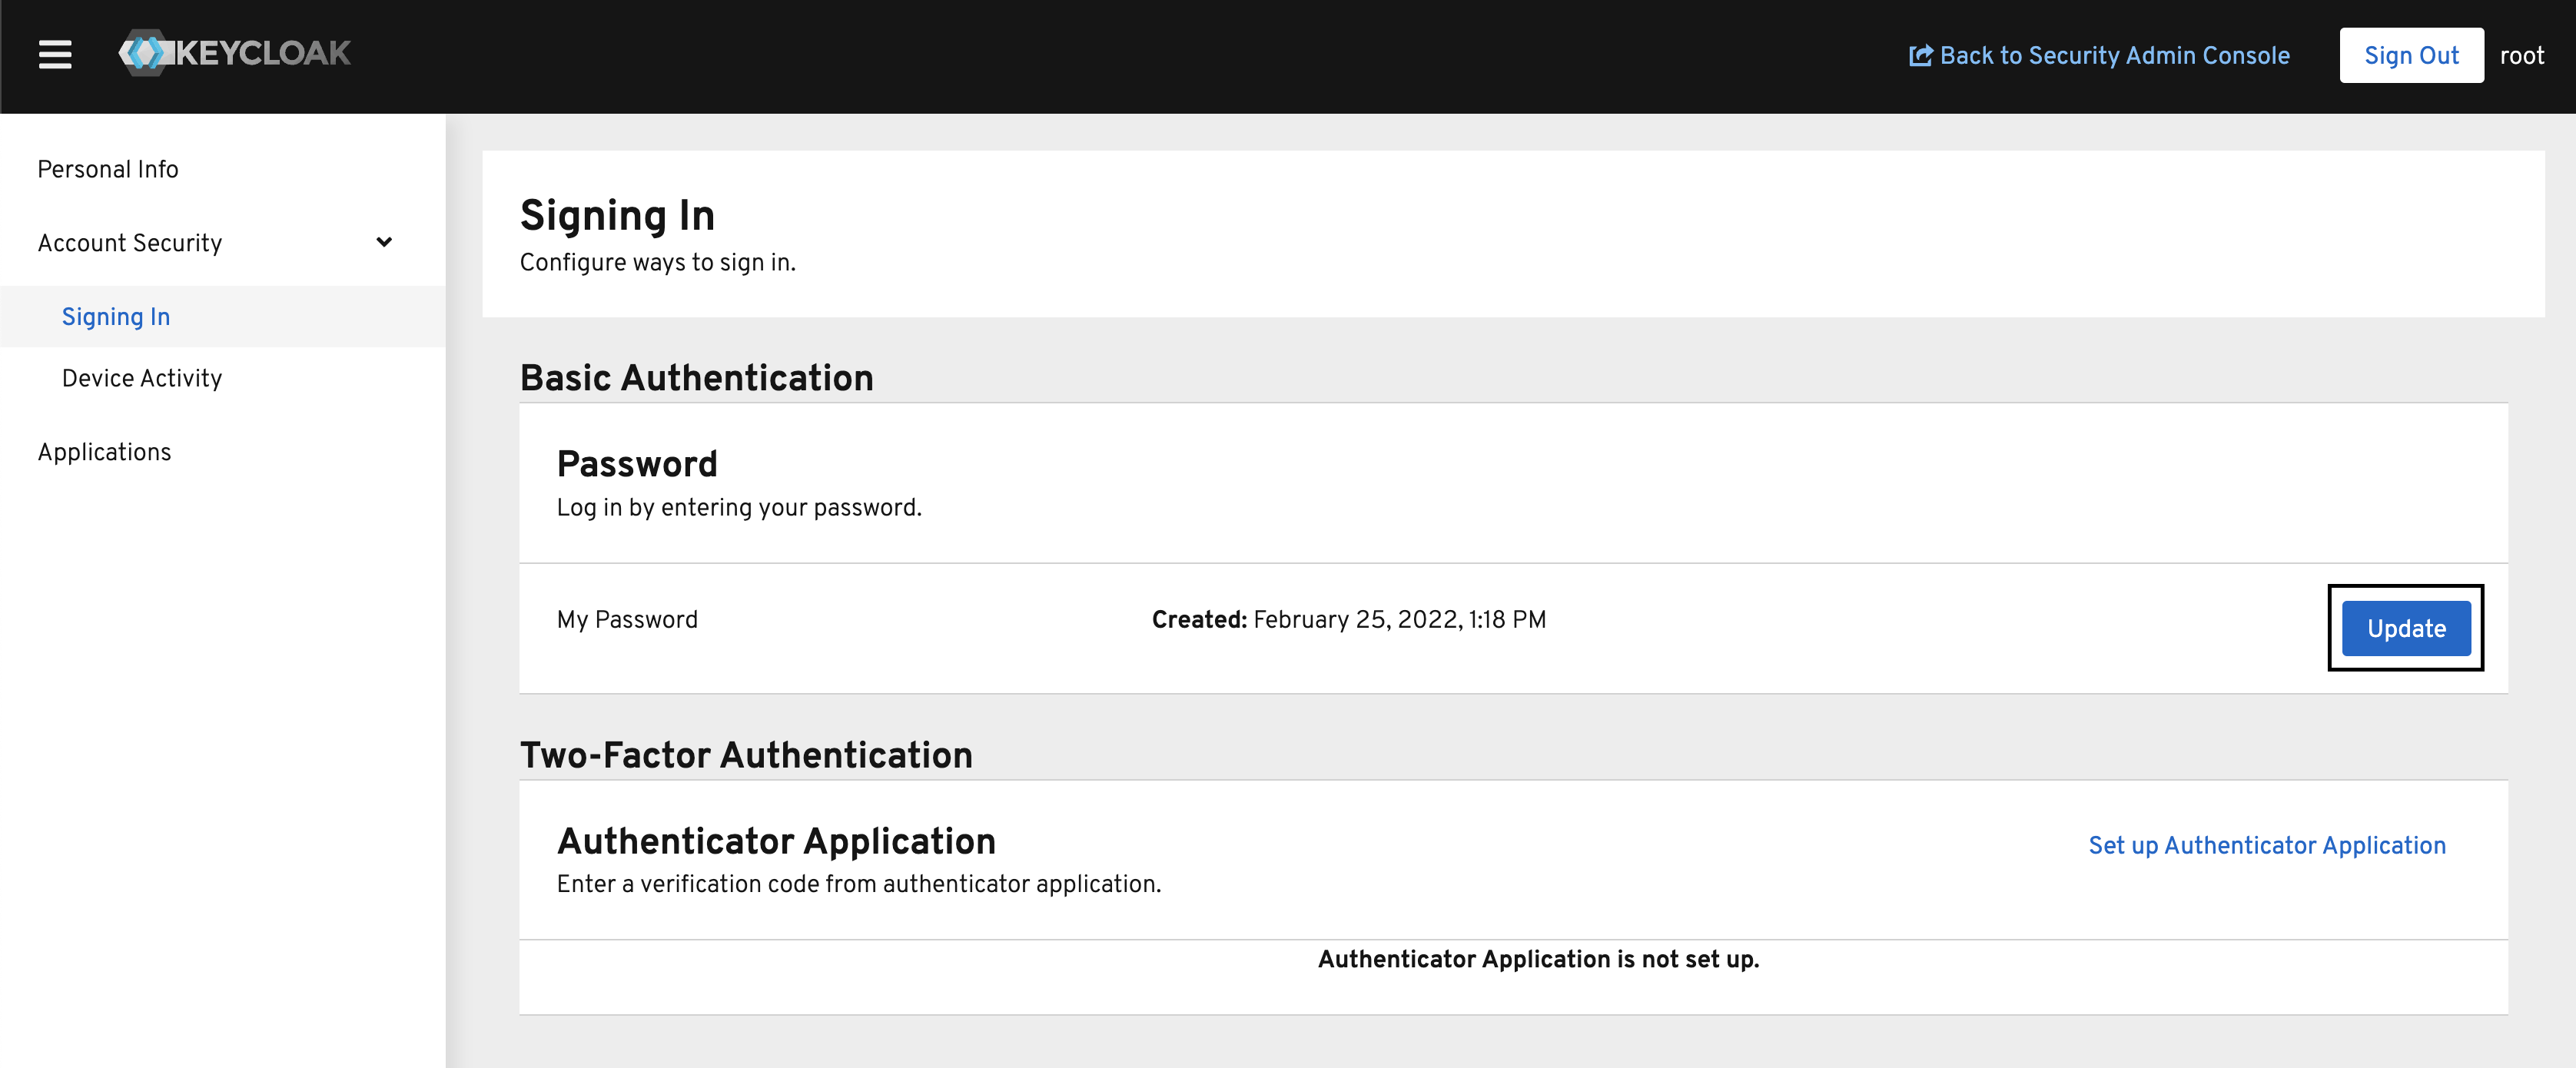
Task: Sign Out of the account console
Action: pyautogui.click(x=2411, y=55)
